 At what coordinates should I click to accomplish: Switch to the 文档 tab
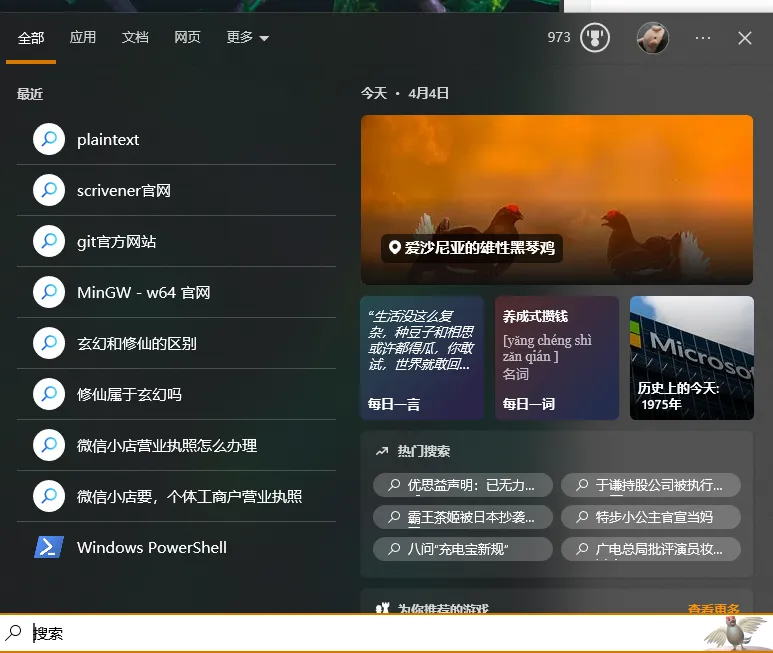135,37
